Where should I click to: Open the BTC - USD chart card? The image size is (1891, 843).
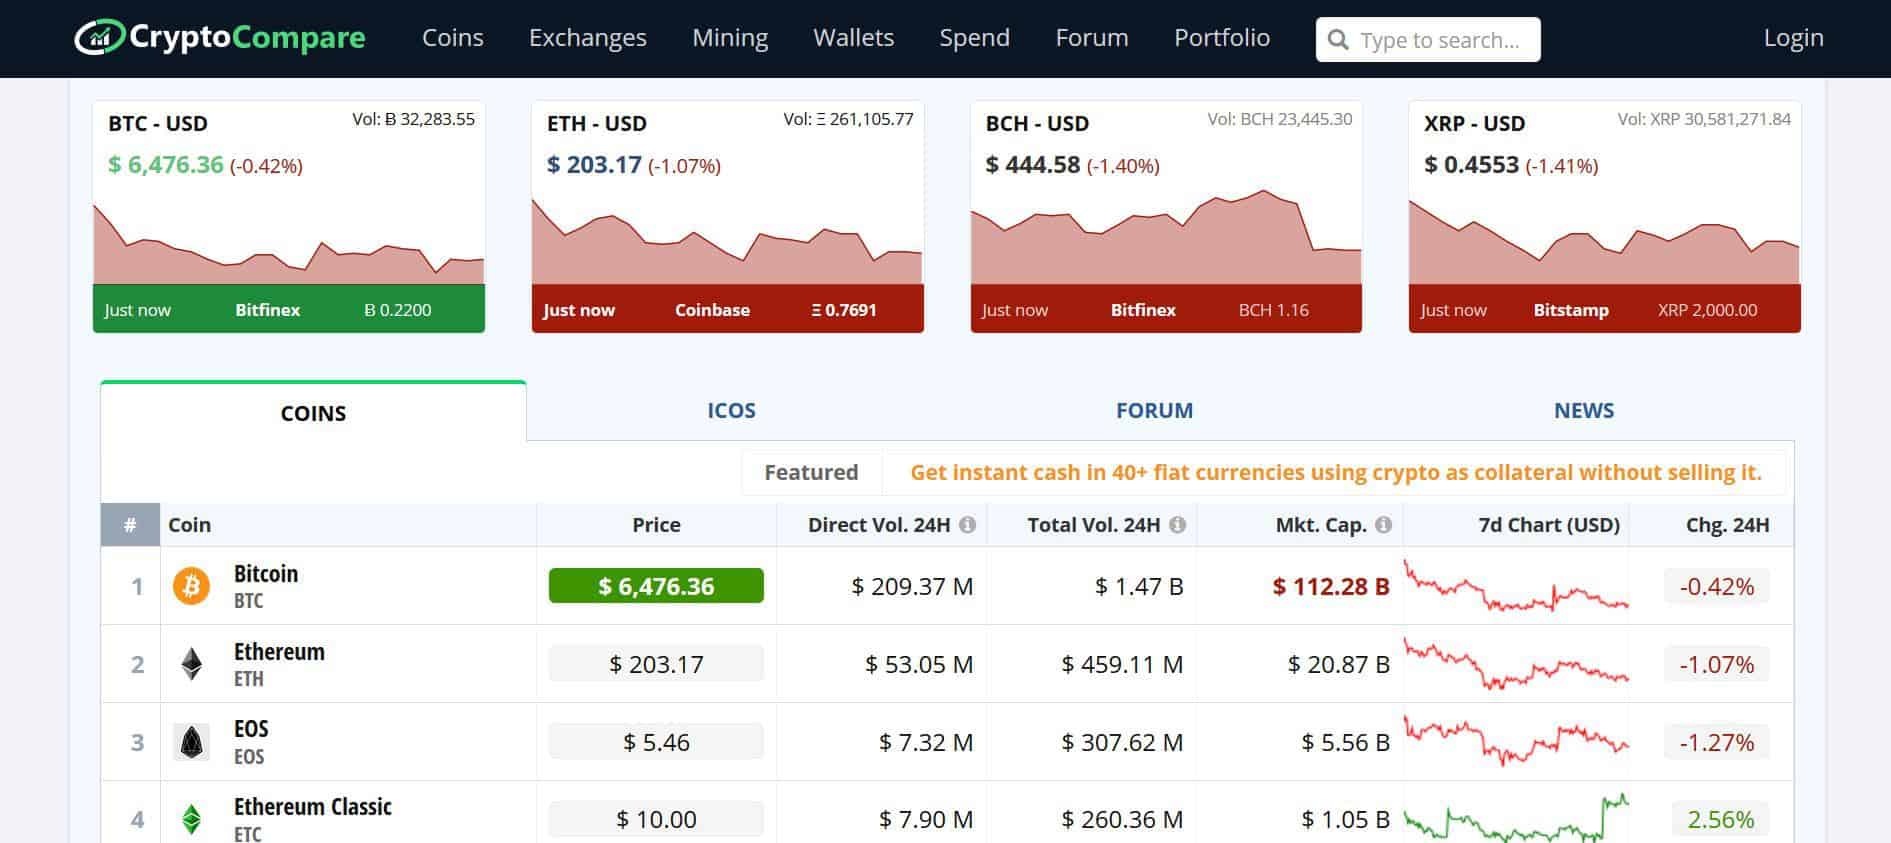coord(289,217)
